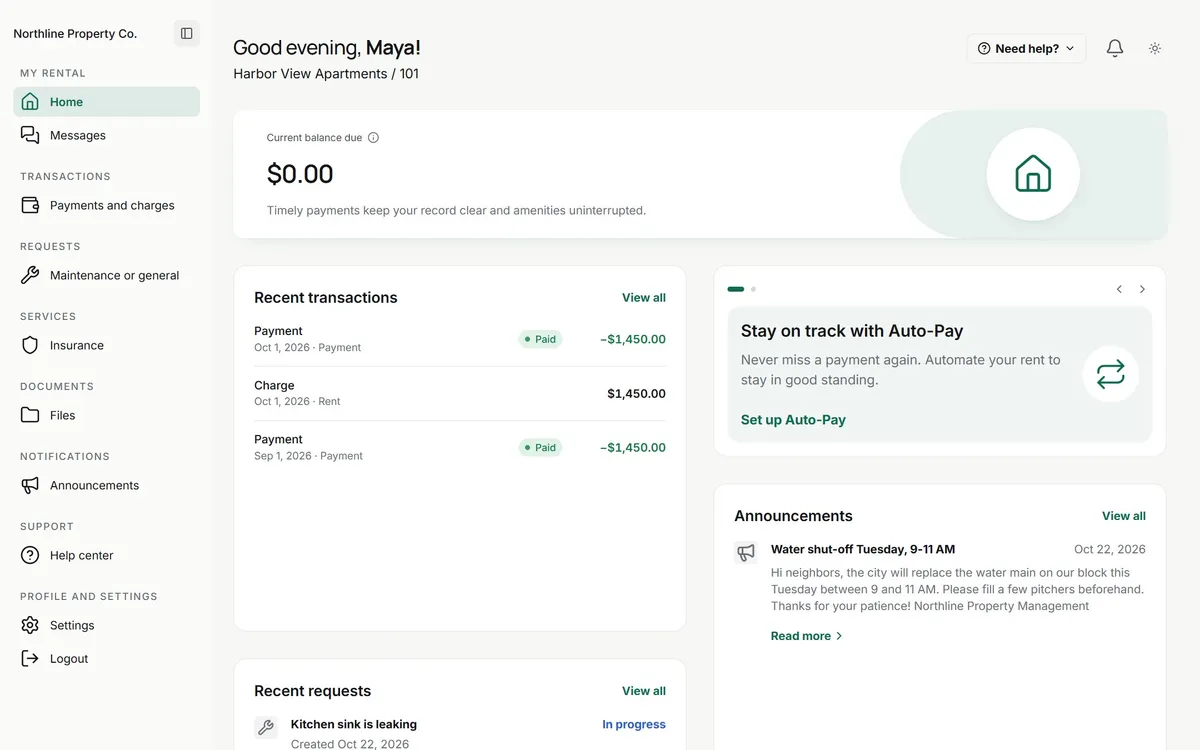The image size is (1200, 750).
Task: Open notifications bell icon
Action: point(1115,48)
